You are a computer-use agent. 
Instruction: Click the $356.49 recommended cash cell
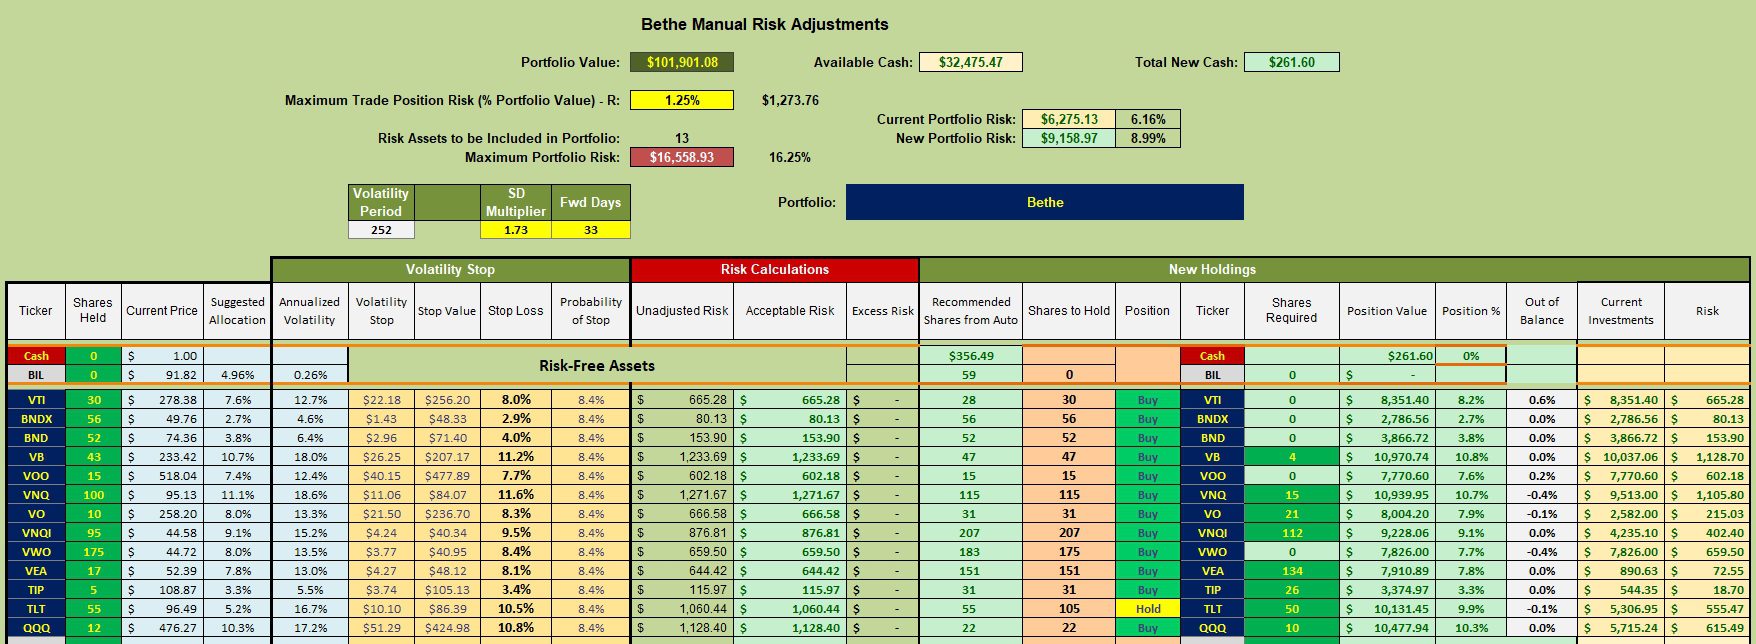coord(971,356)
